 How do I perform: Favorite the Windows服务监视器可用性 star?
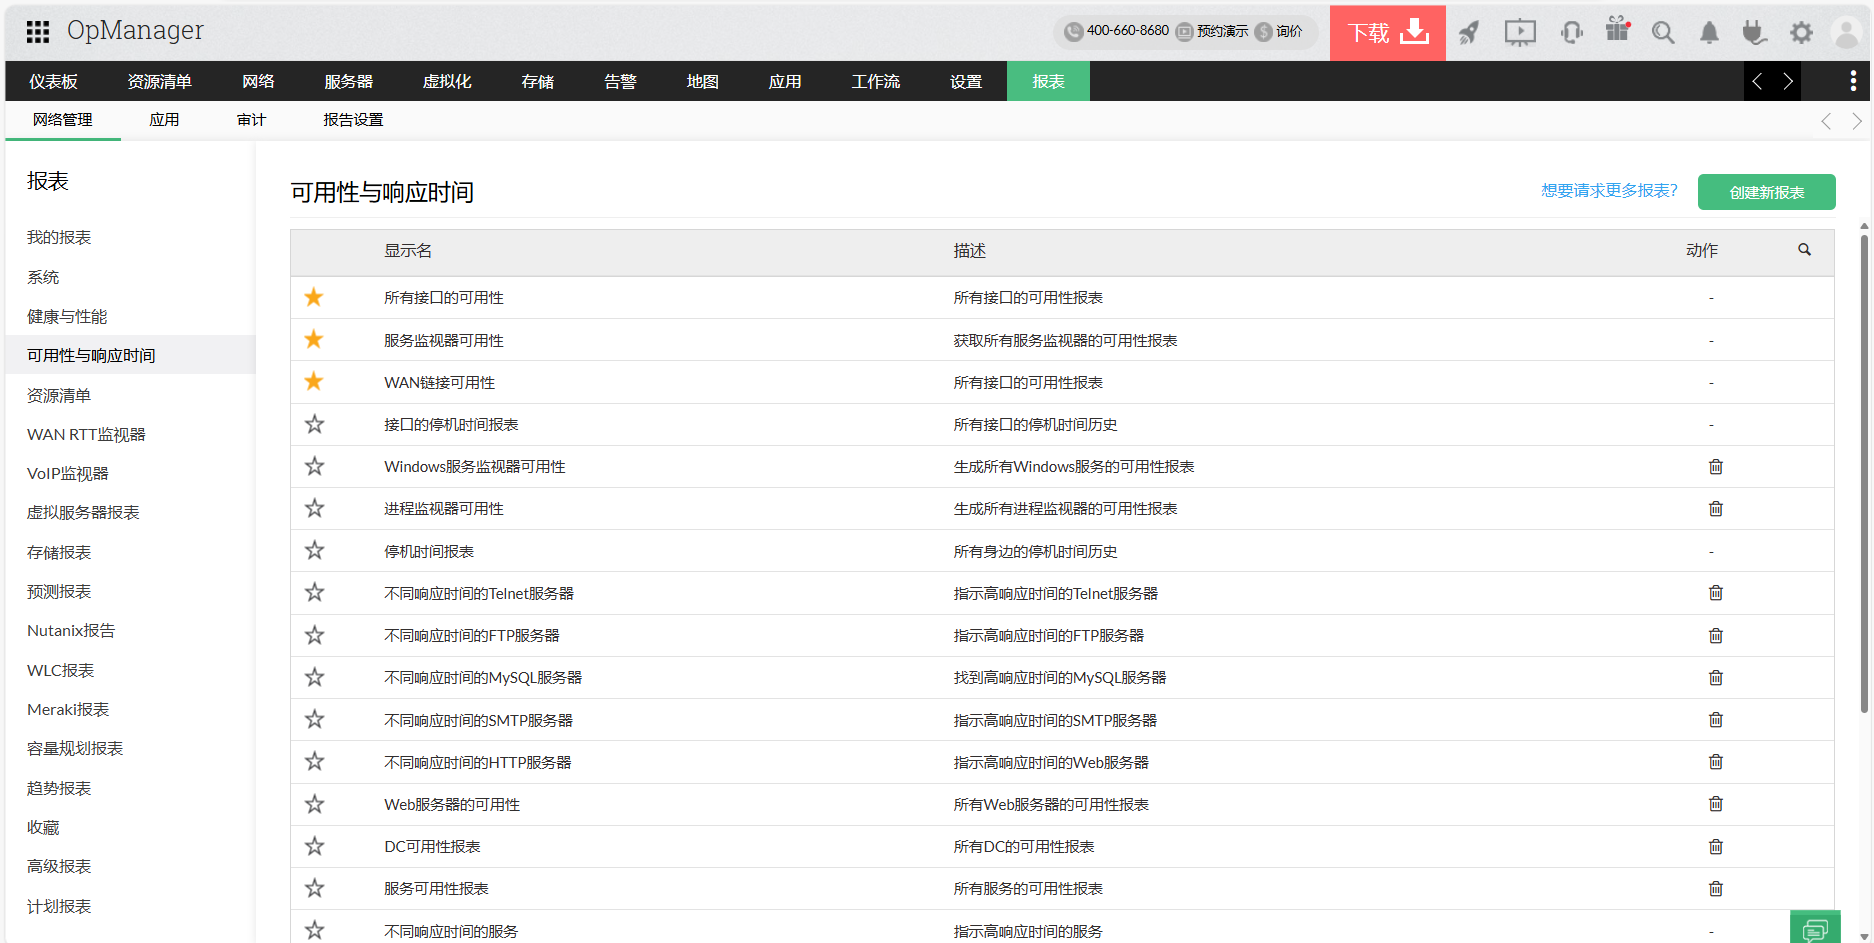[314, 466]
